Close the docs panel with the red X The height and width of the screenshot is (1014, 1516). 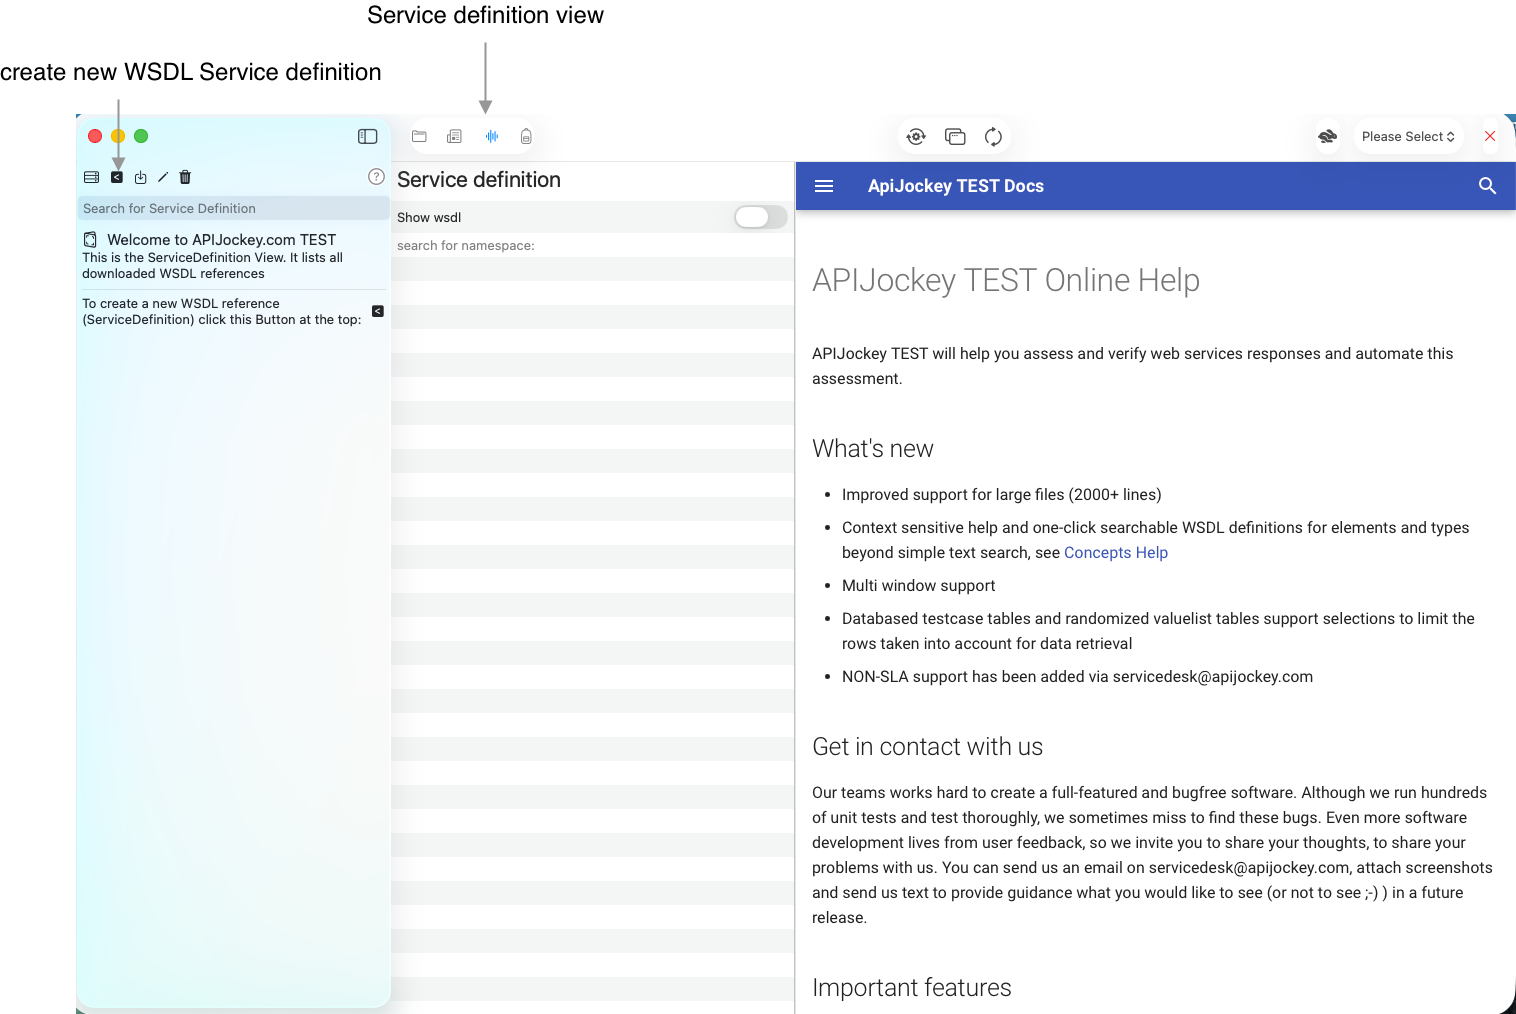point(1490,136)
